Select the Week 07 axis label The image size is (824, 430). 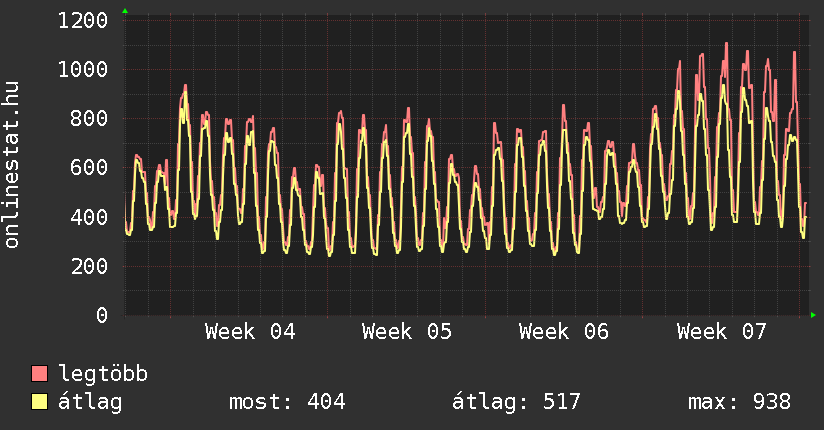[721, 332]
